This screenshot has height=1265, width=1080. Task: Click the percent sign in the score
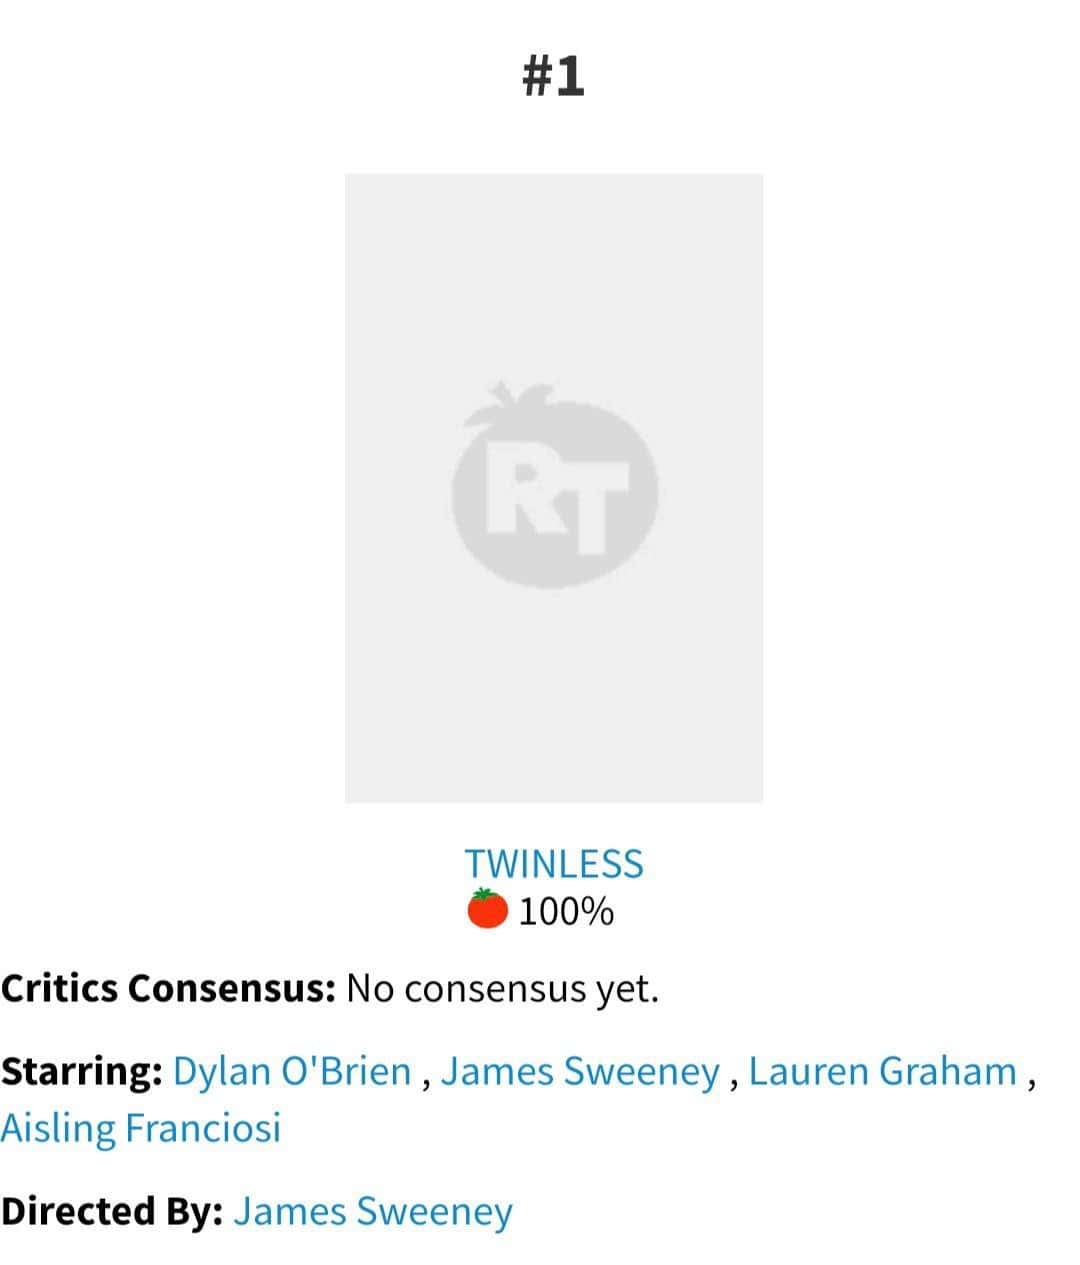pyautogui.click(x=598, y=911)
